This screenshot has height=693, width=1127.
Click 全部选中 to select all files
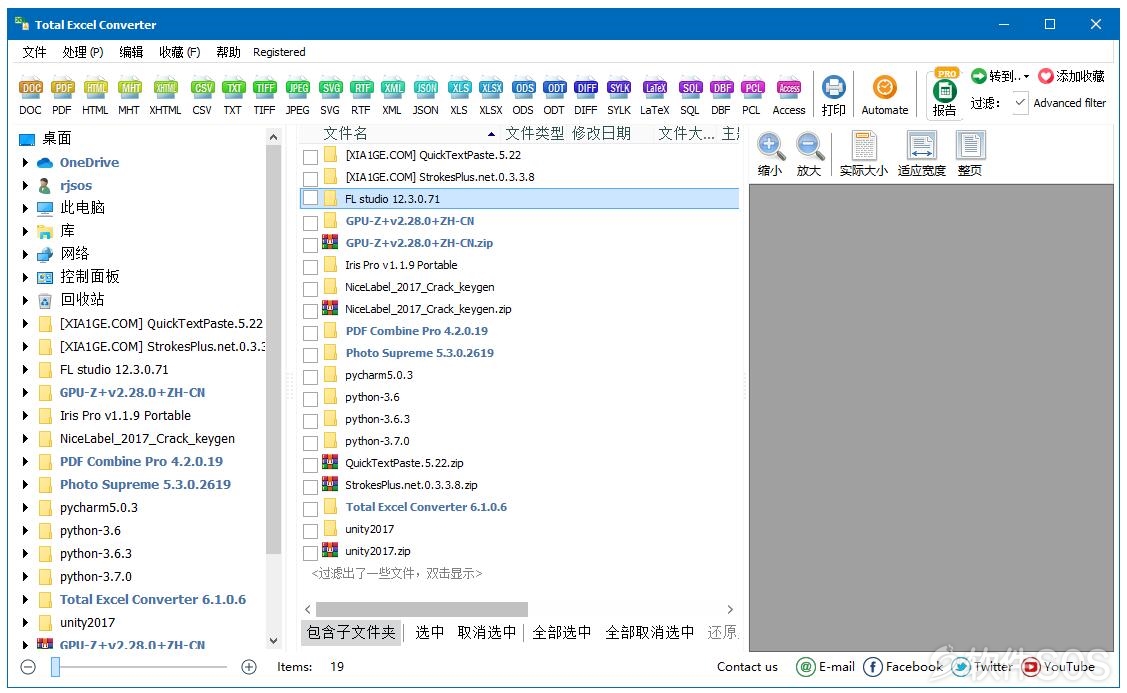[x=561, y=633]
